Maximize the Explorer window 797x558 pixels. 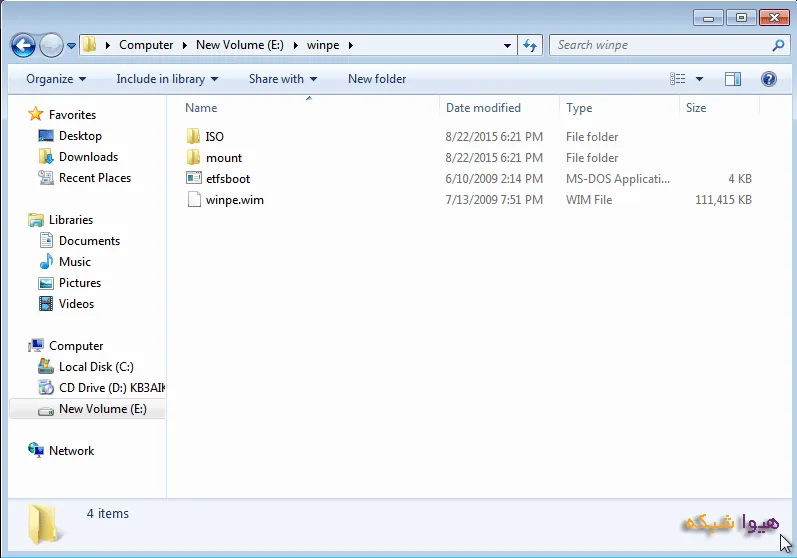click(x=741, y=18)
